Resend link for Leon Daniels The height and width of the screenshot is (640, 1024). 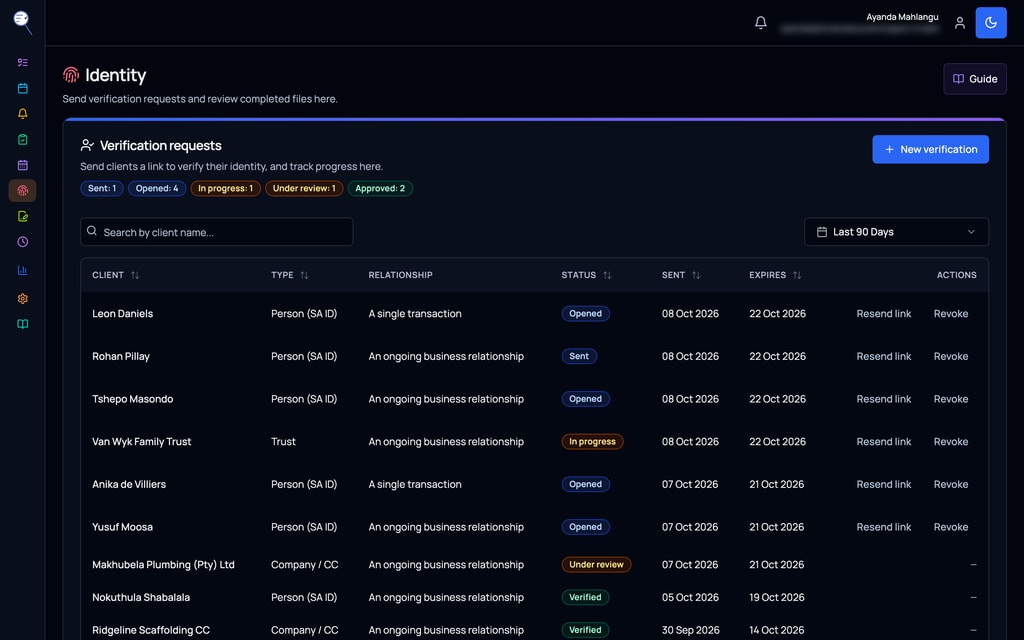884,313
